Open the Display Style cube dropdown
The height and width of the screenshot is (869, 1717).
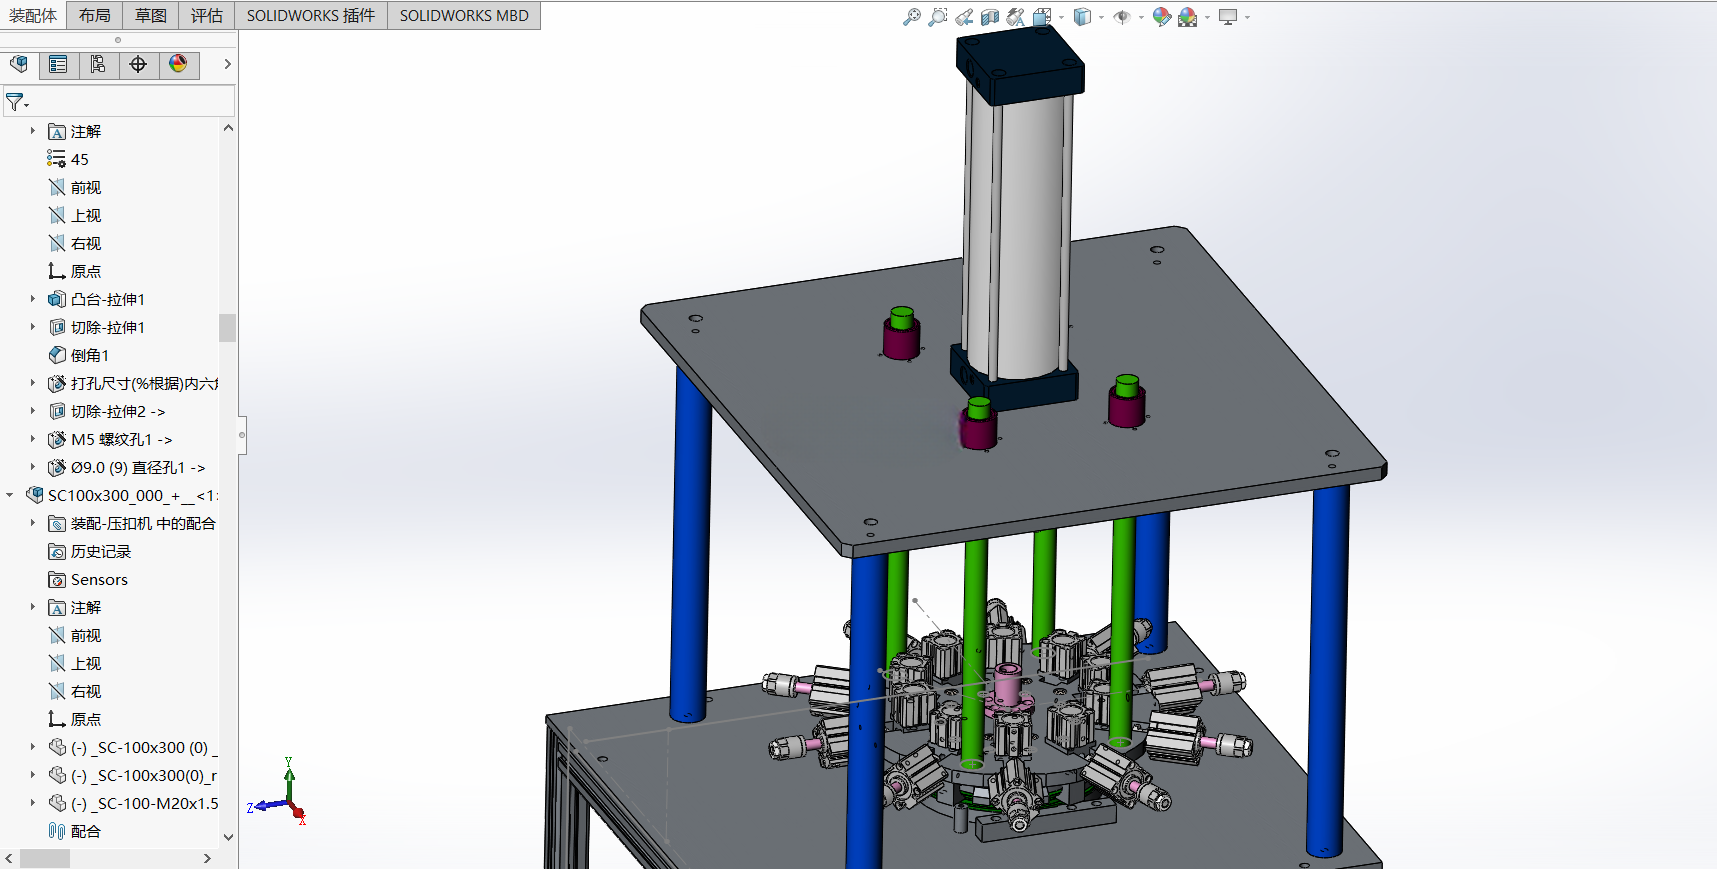[1101, 18]
